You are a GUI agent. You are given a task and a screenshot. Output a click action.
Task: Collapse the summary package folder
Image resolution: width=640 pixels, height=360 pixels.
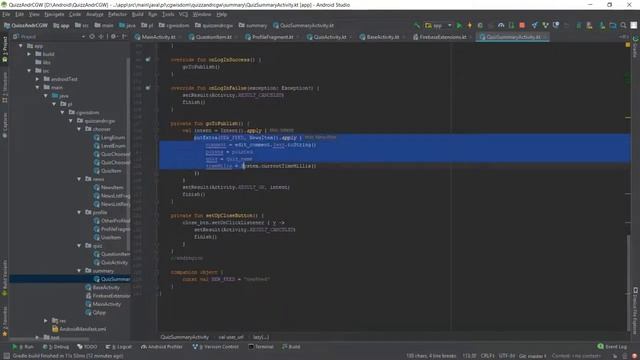pos(79,271)
